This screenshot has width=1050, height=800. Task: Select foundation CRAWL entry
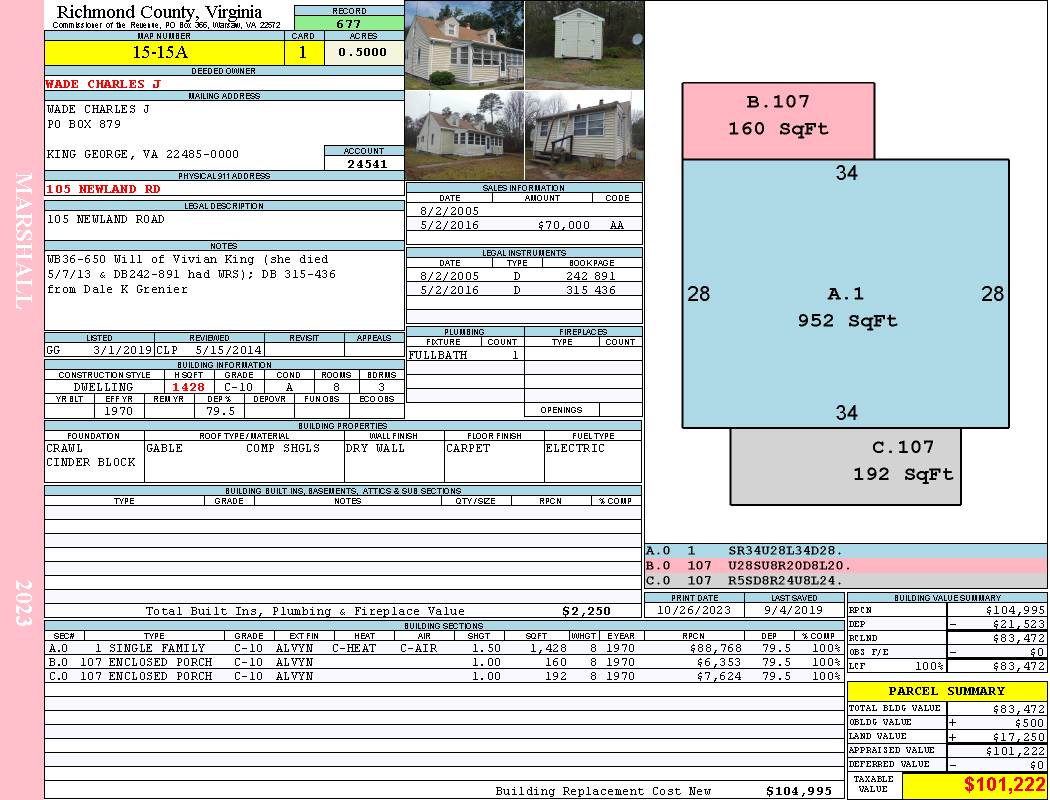[x=64, y=448]
